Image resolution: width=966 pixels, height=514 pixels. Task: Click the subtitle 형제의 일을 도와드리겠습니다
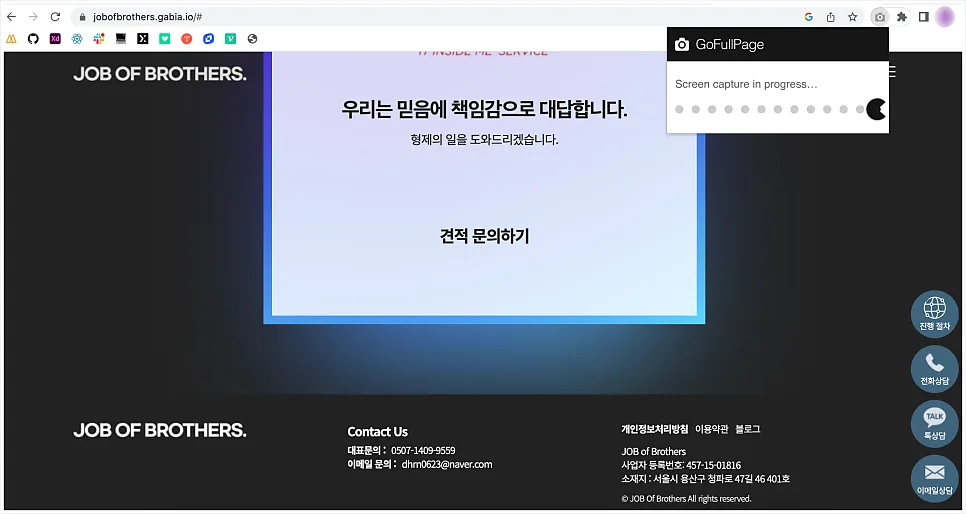[484, 140]
